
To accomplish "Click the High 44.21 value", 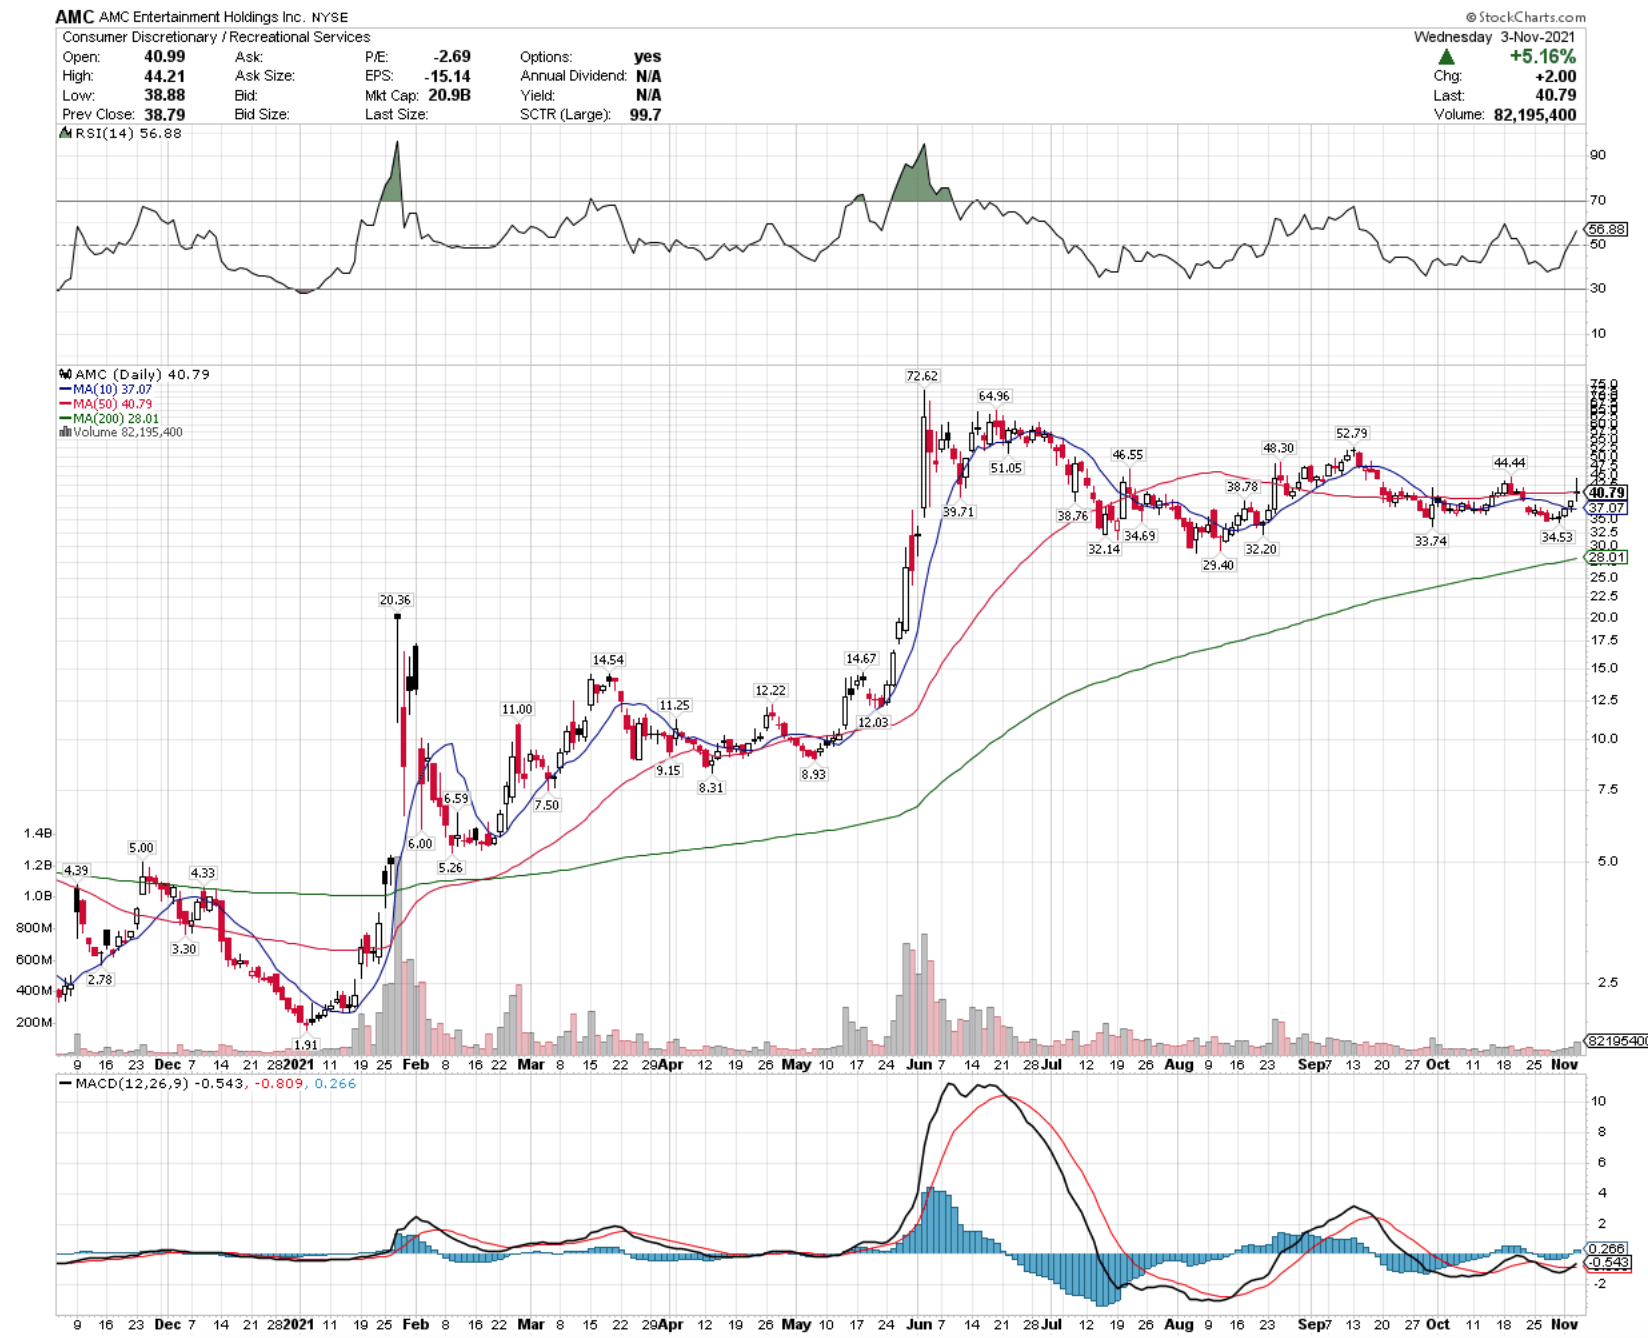I will [164, 76].
